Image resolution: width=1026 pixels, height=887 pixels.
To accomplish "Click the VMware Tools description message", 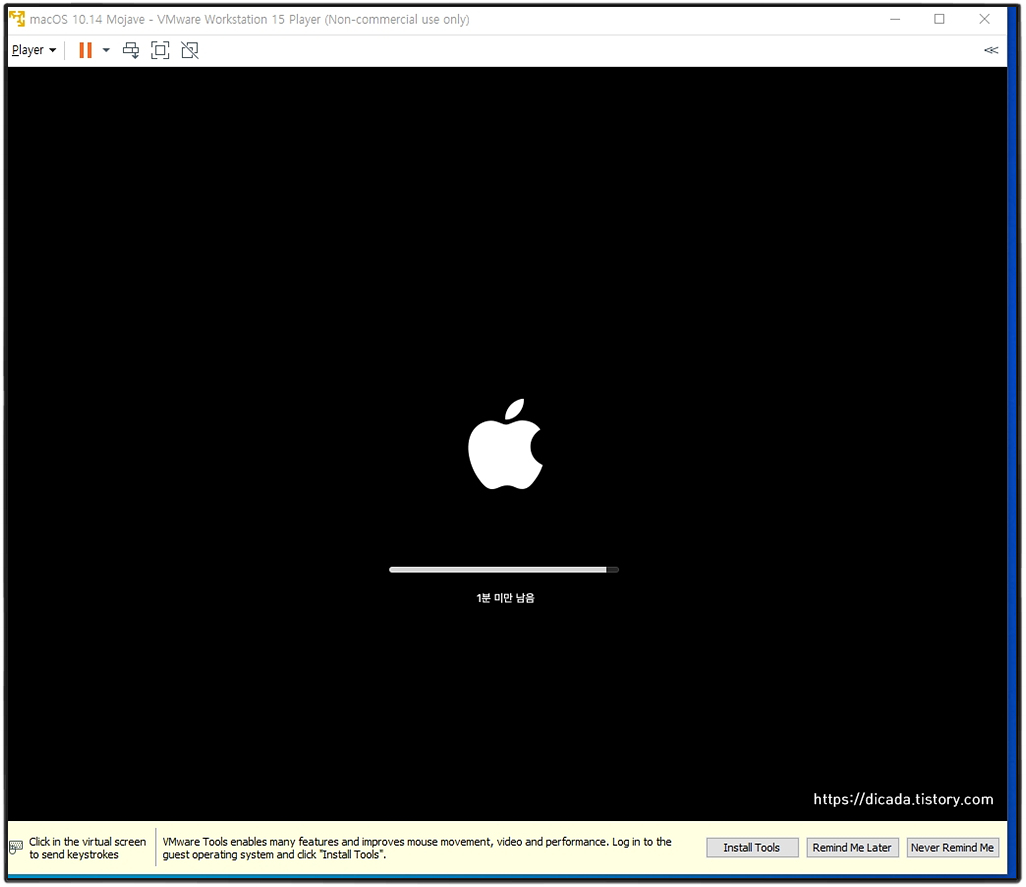I will tap(417, 848).
